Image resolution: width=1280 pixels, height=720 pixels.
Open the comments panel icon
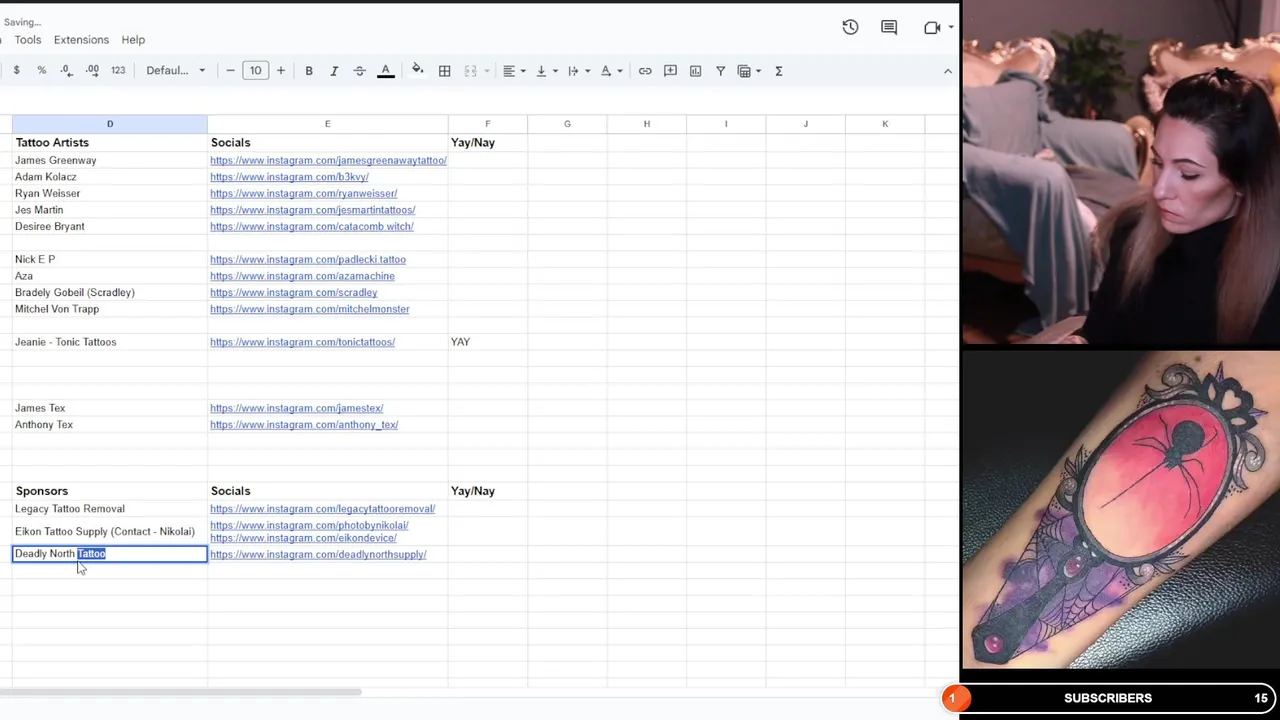tap(889, 27)
